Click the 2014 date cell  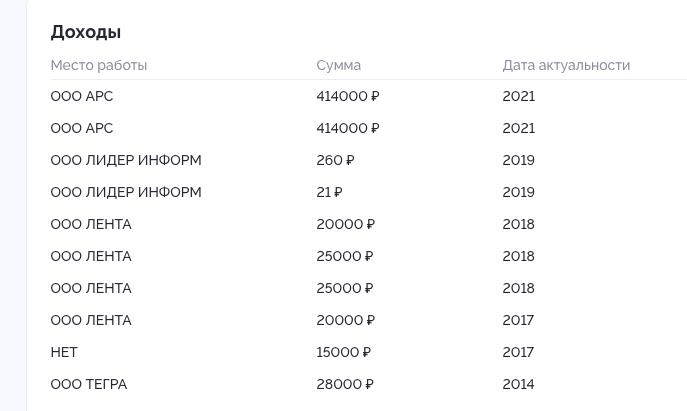[x=518, y=384]
